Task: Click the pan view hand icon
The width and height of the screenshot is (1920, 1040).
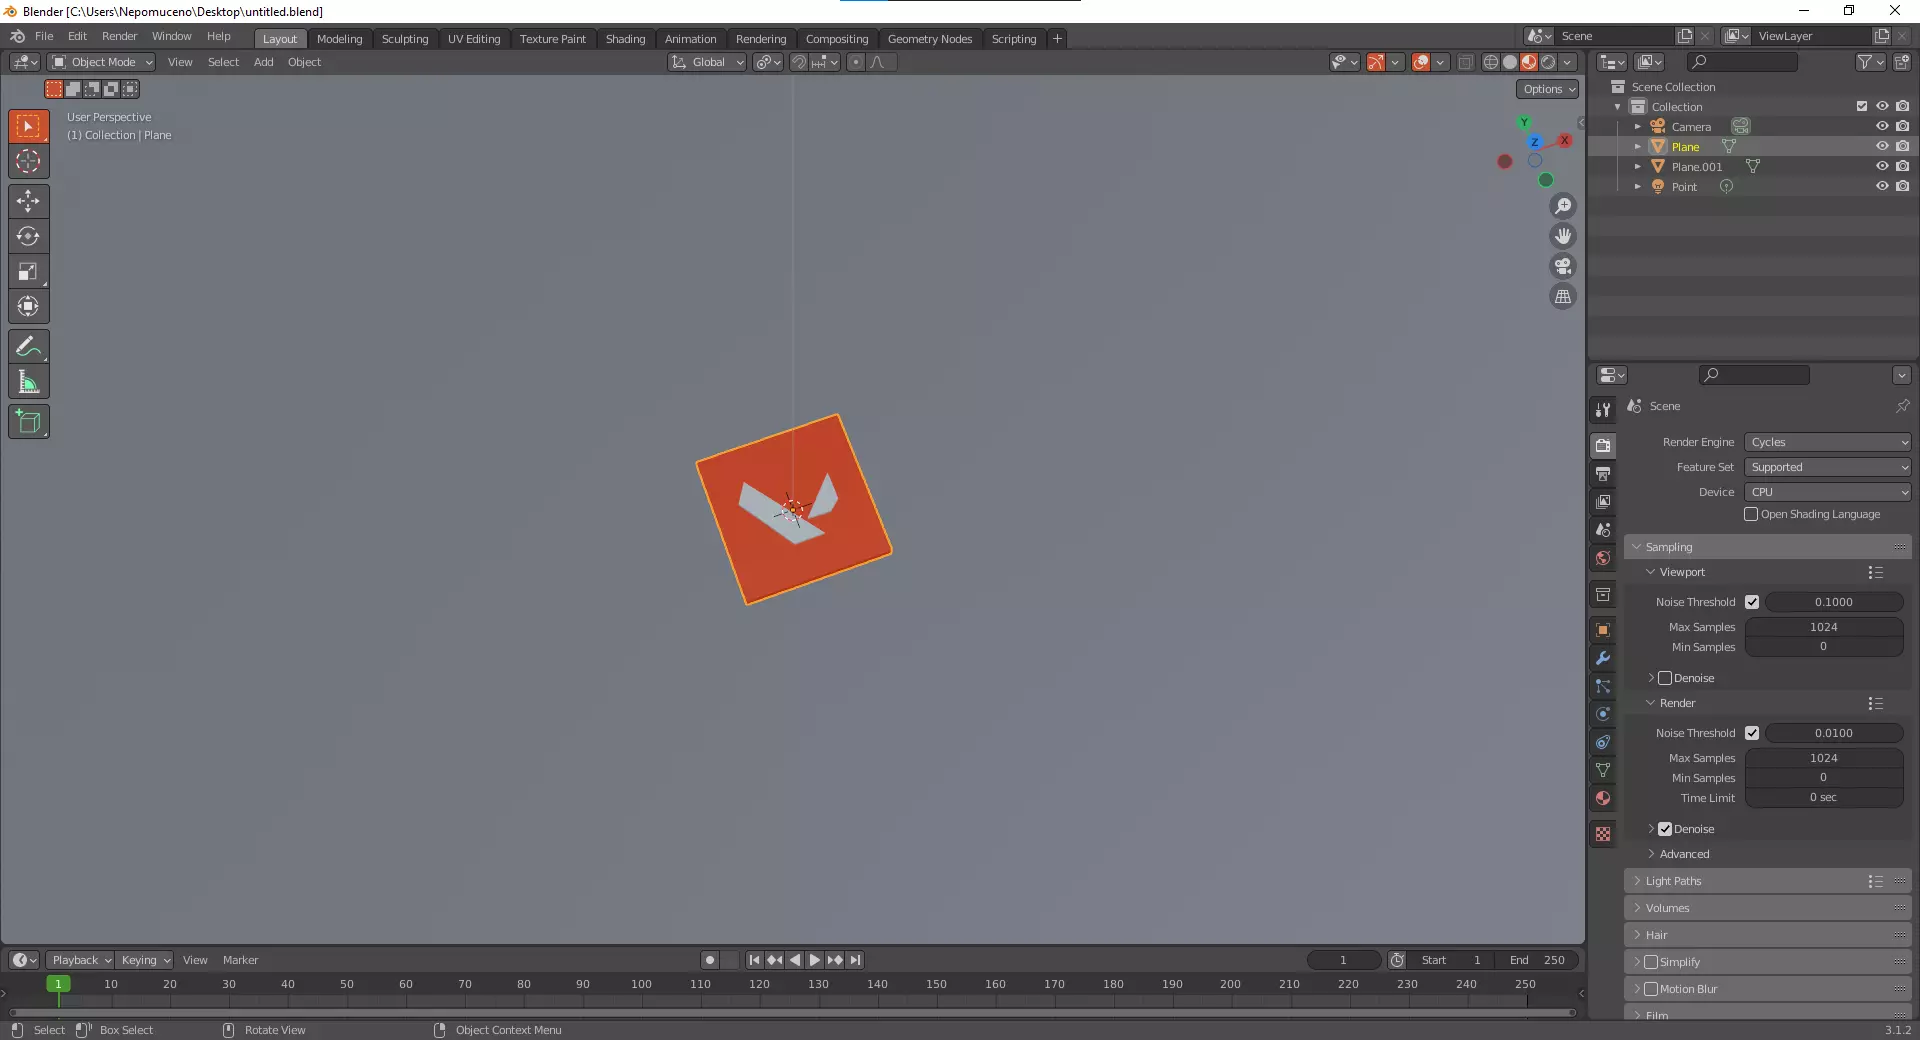Action: [1563, 236]
